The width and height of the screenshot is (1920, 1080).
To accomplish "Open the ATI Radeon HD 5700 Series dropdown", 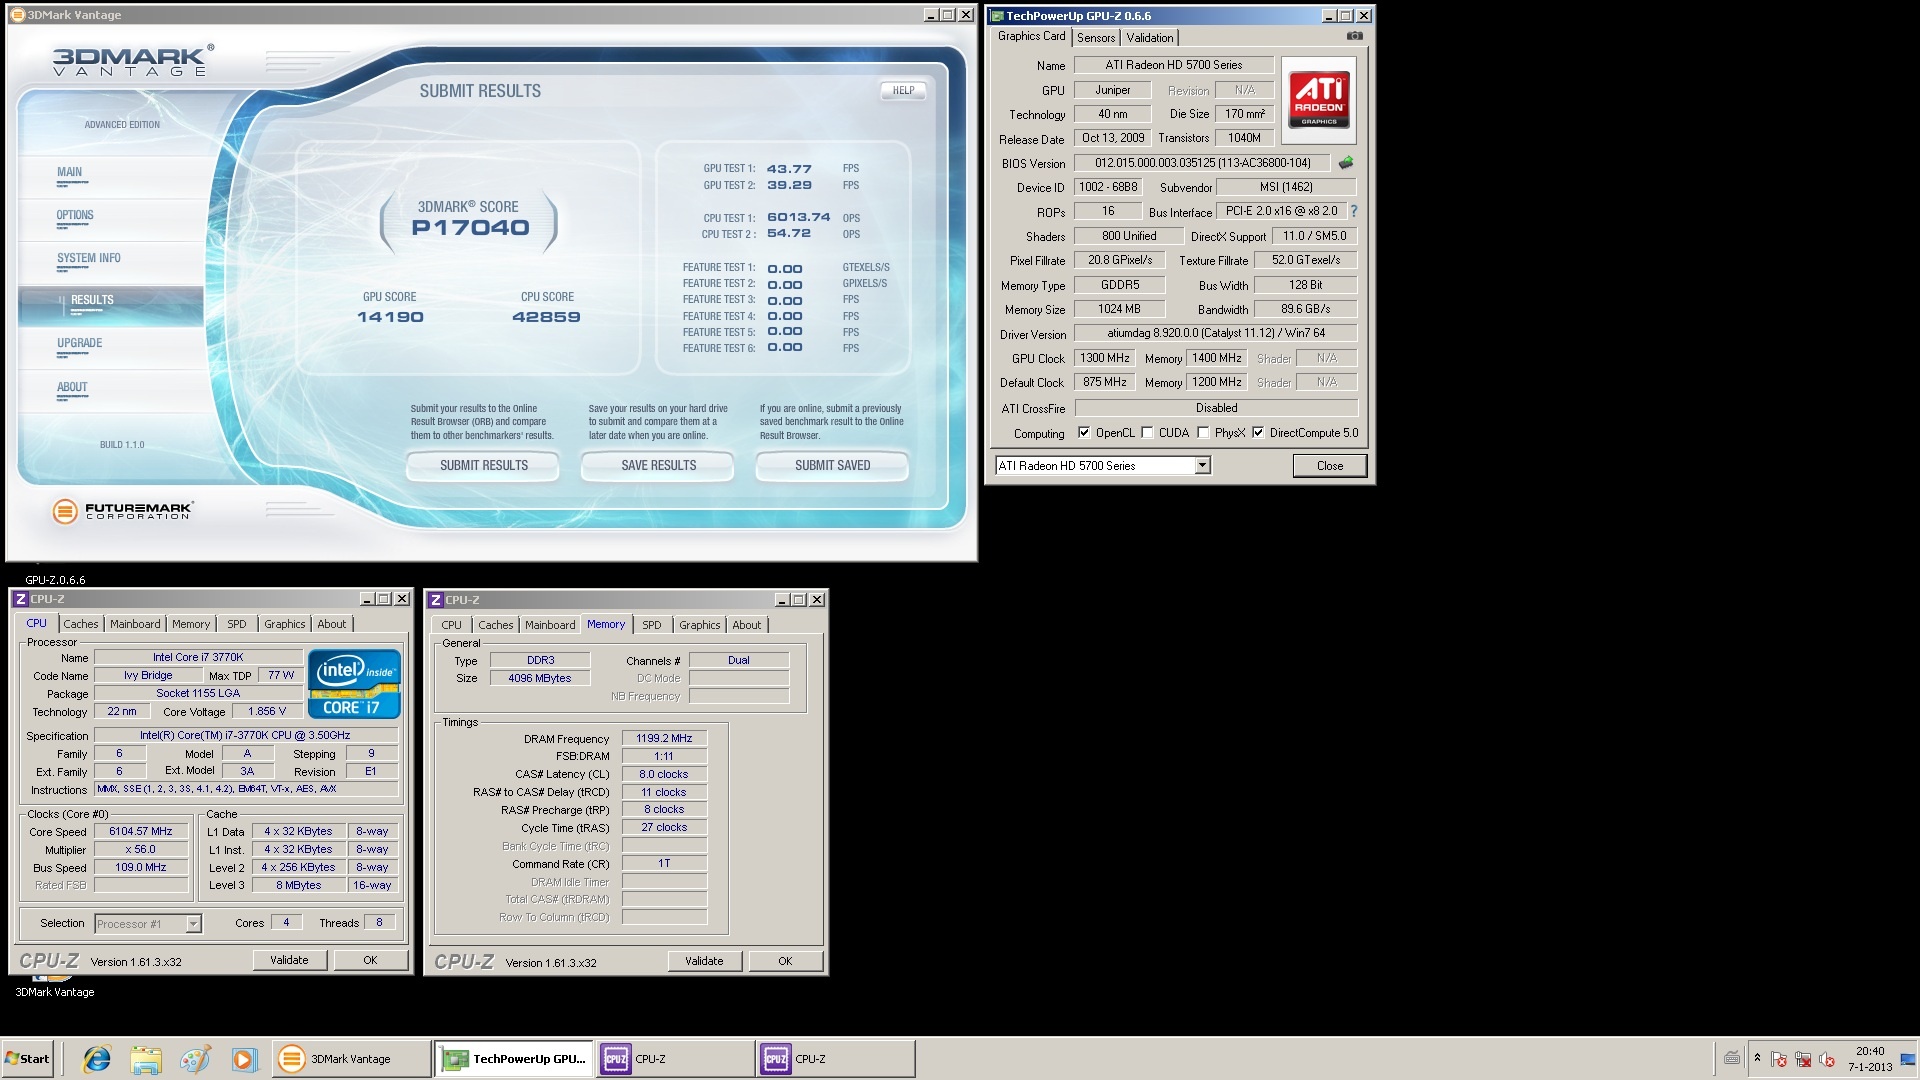I will [x=1202, y=466].
